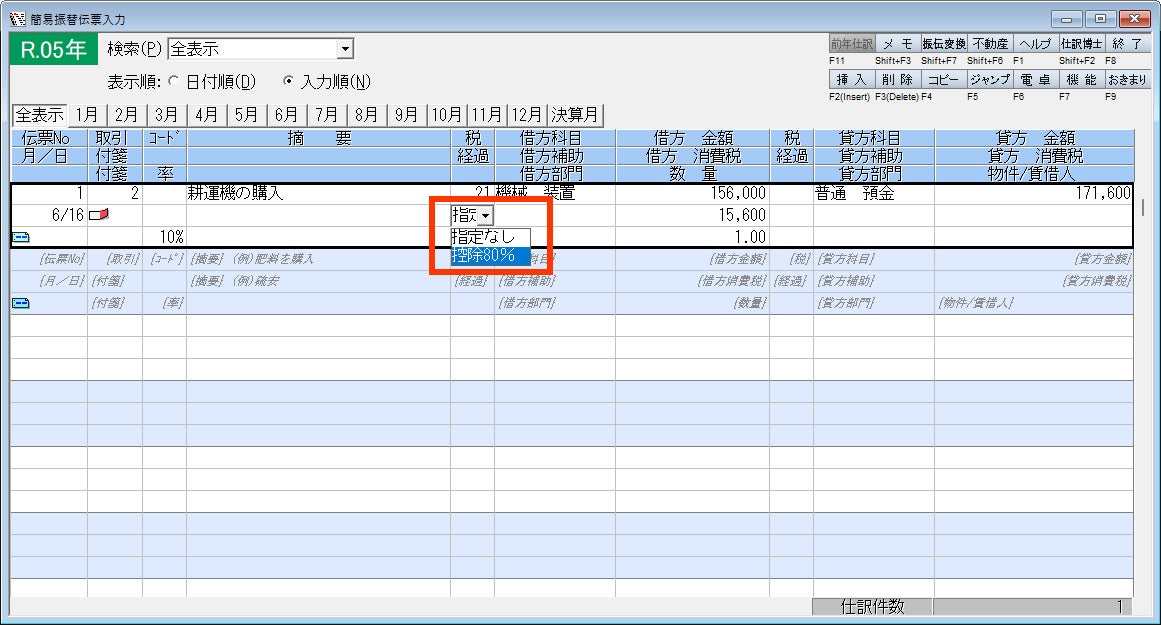Open the 8月 tab
This screenshot has width=1161, height=625.
tap(366, 115)
